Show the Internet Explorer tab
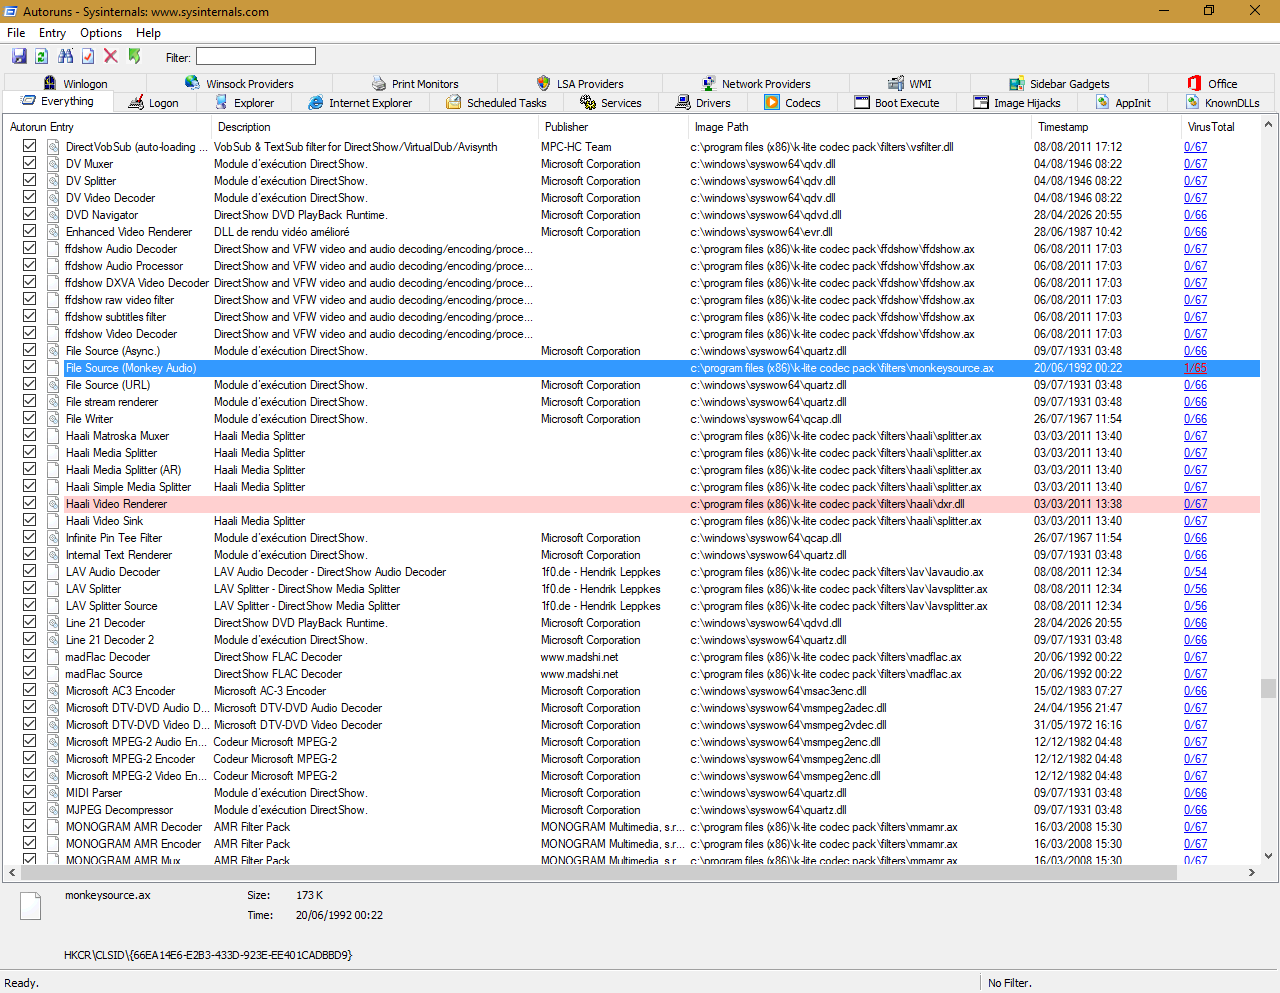Screen dimensions: 1280x993 click(360, 103)
